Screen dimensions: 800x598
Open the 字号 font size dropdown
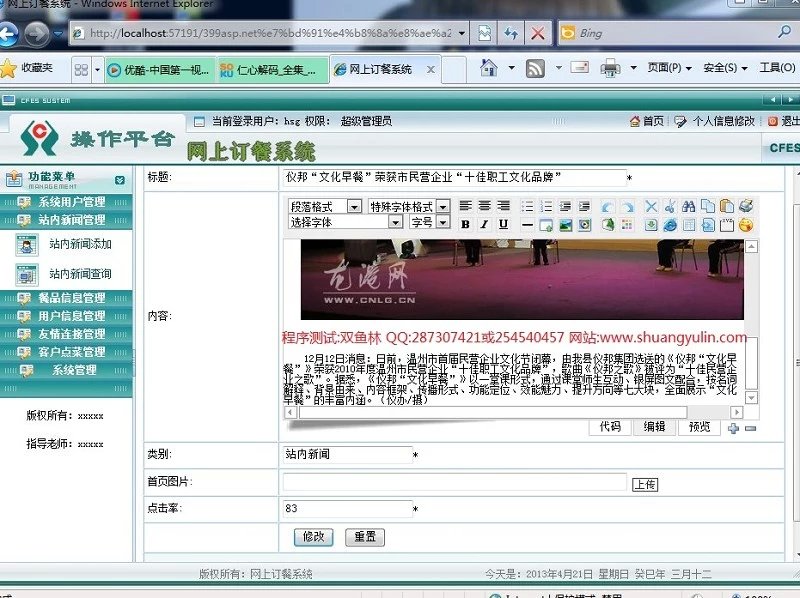click(x=443, y=222)
